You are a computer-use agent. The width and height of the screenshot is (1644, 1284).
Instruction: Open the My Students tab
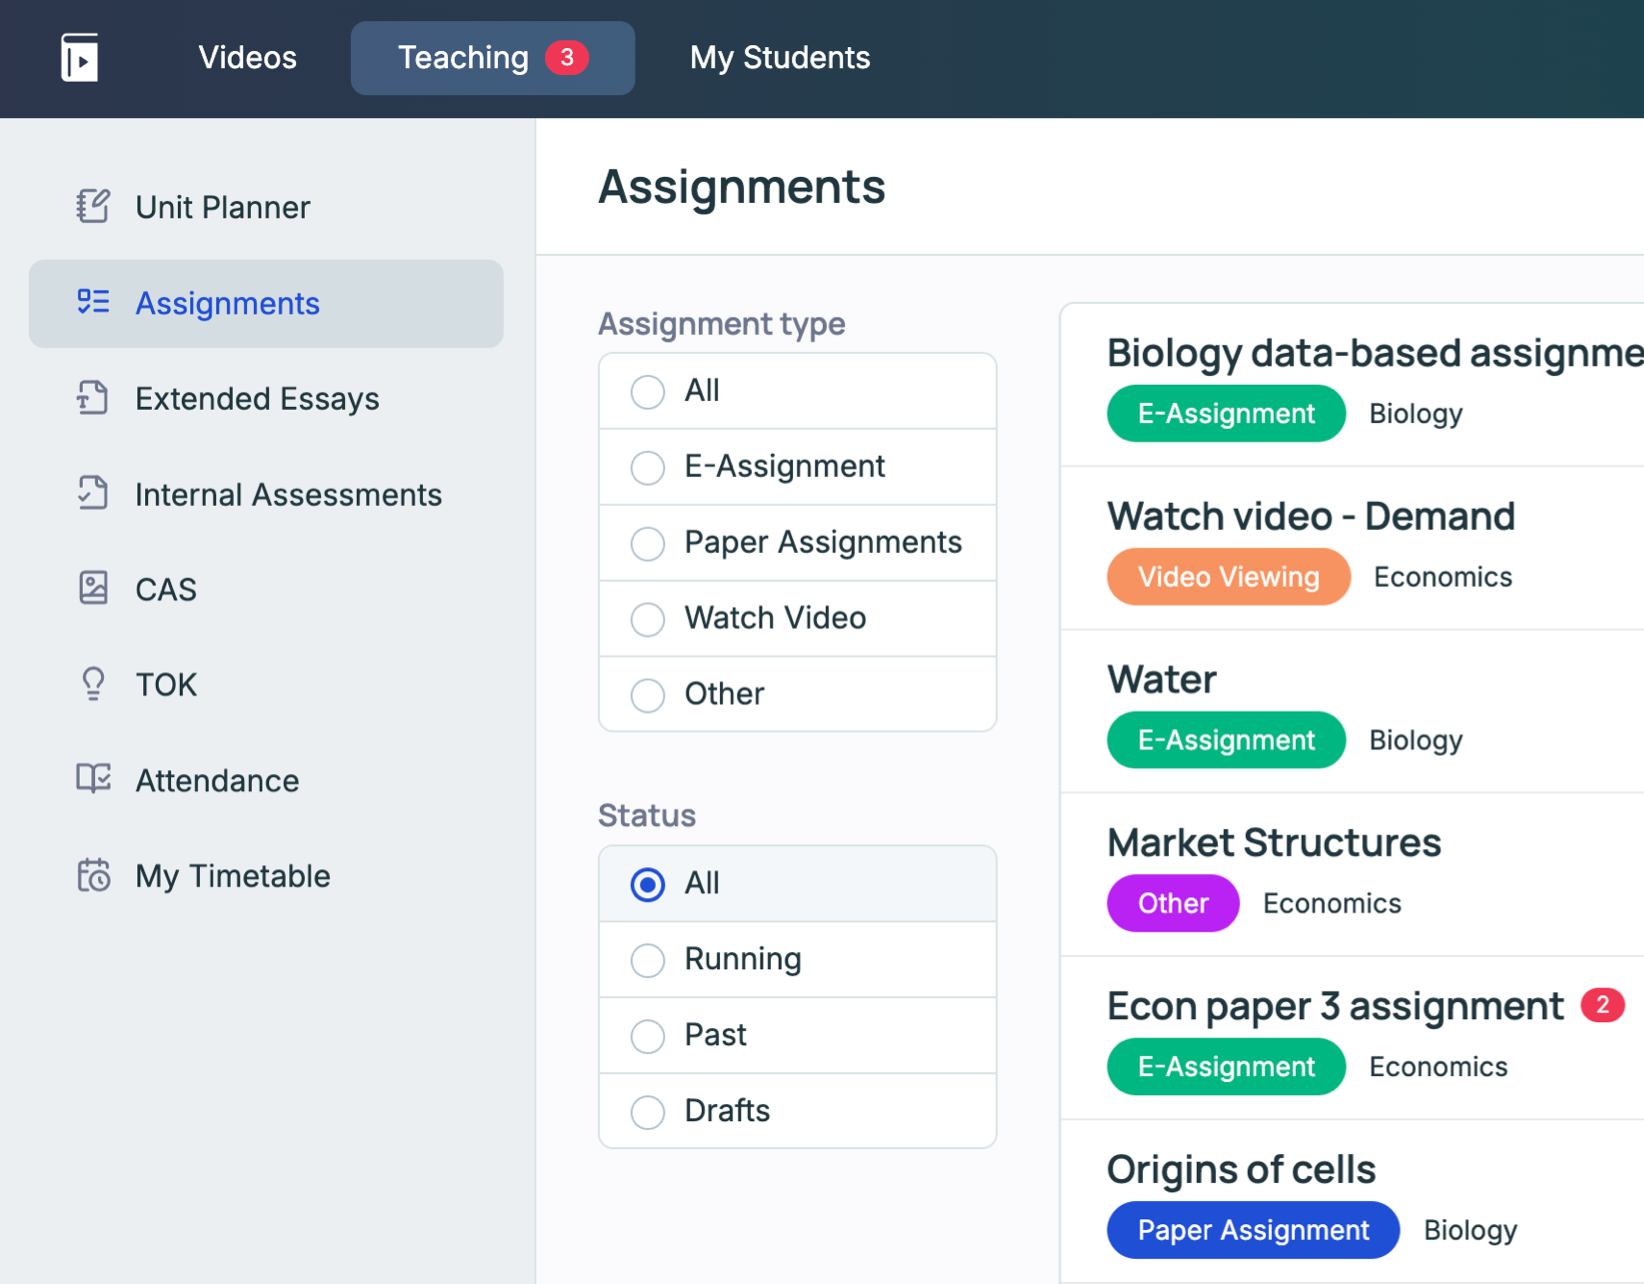coord(779,57)
